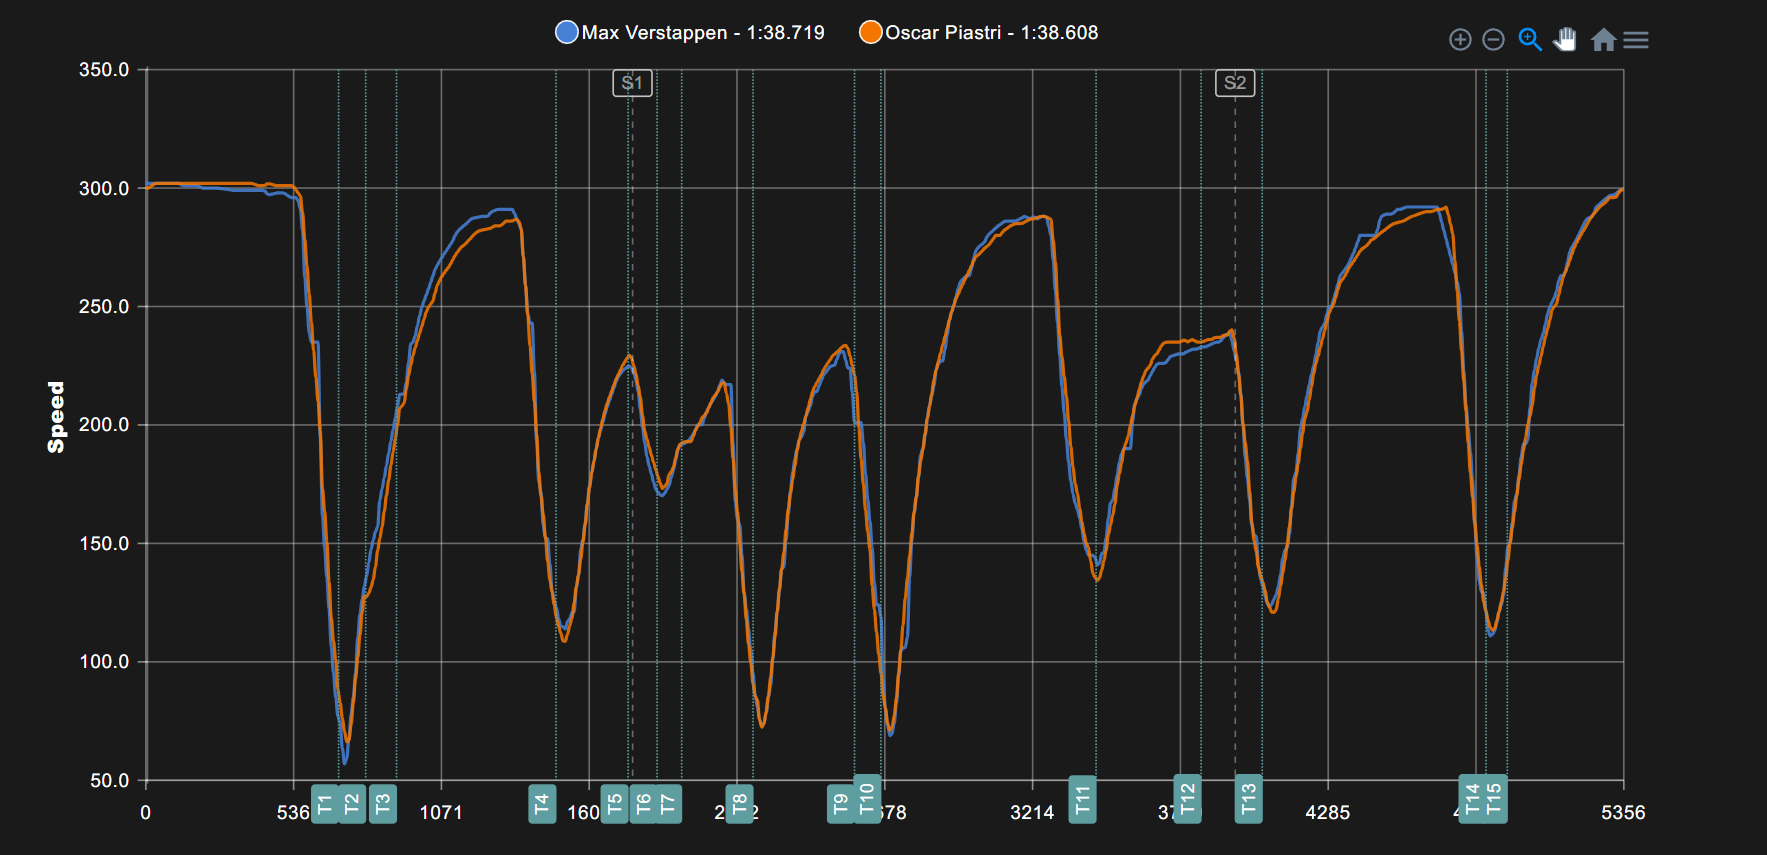Activate the selection zoom magnifier tool
The width and height of the screenshot is (1767, 855).
tap(1530, 40)
